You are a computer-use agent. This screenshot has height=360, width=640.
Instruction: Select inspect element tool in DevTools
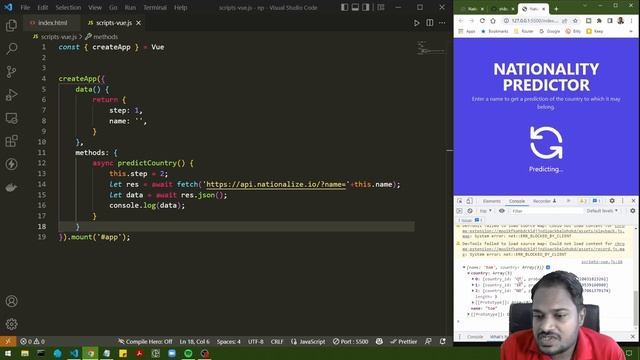(x=460, y=201)
